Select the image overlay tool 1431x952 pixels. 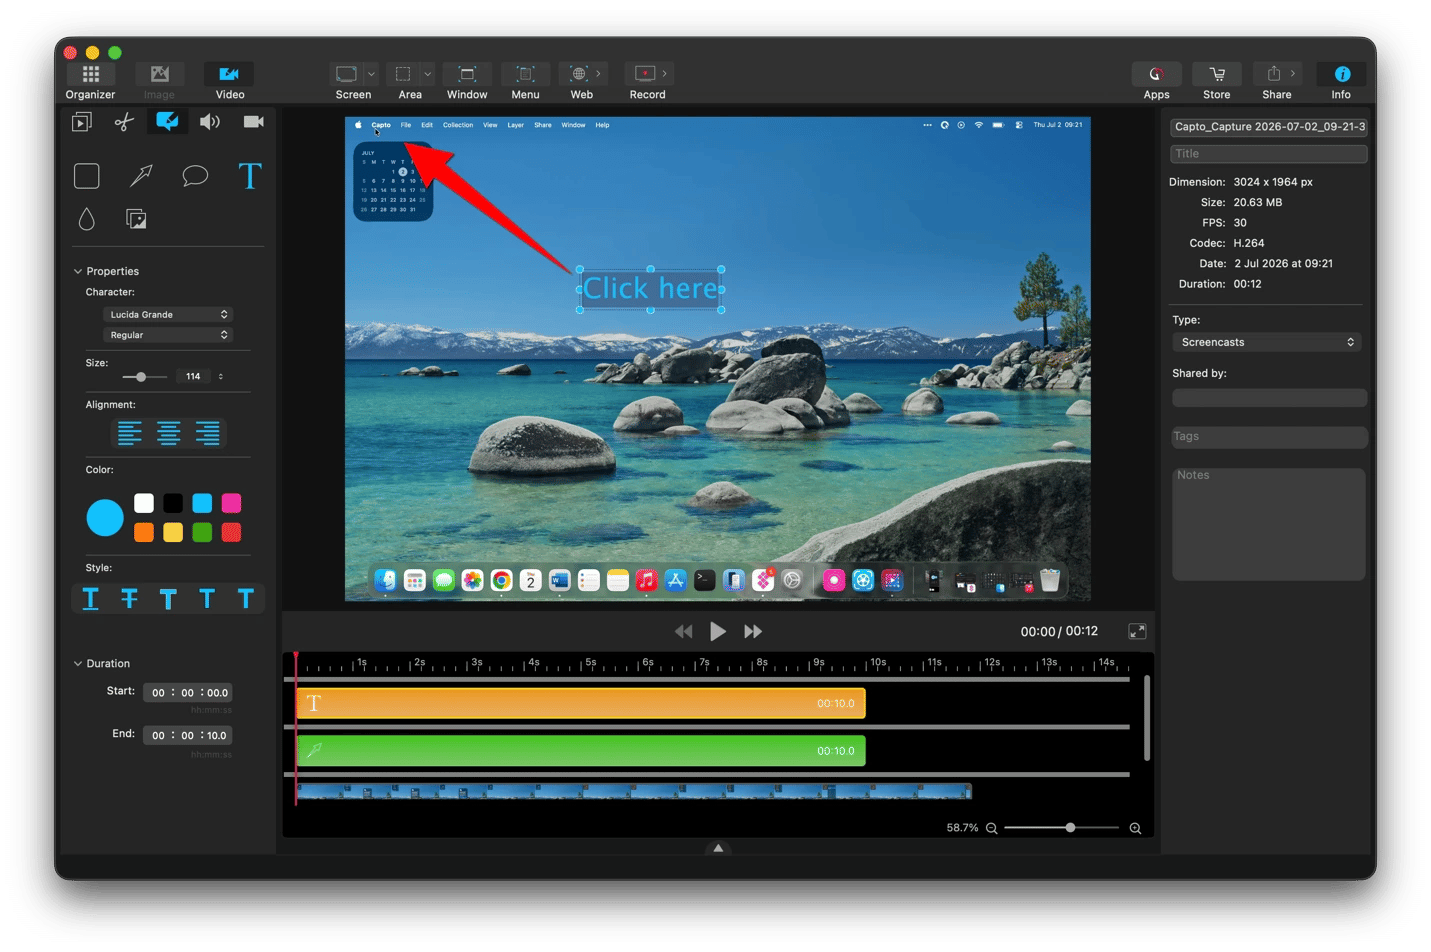(137, 219)
